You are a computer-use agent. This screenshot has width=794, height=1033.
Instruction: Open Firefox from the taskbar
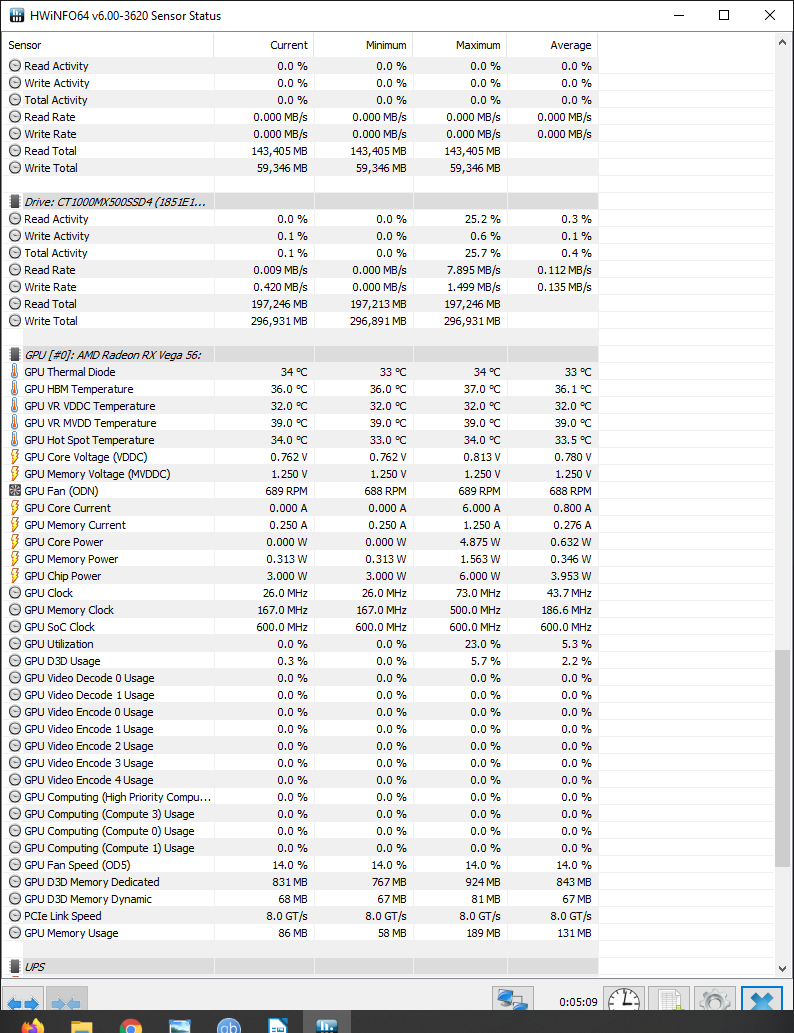tap(33, 1026)
